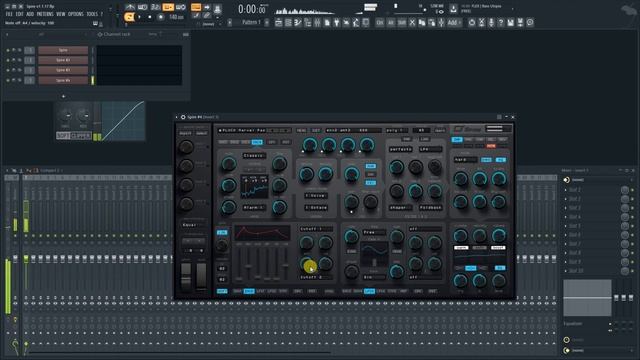
Task: Open the perfecto filter type dropdown
Action: pos(401,149)
